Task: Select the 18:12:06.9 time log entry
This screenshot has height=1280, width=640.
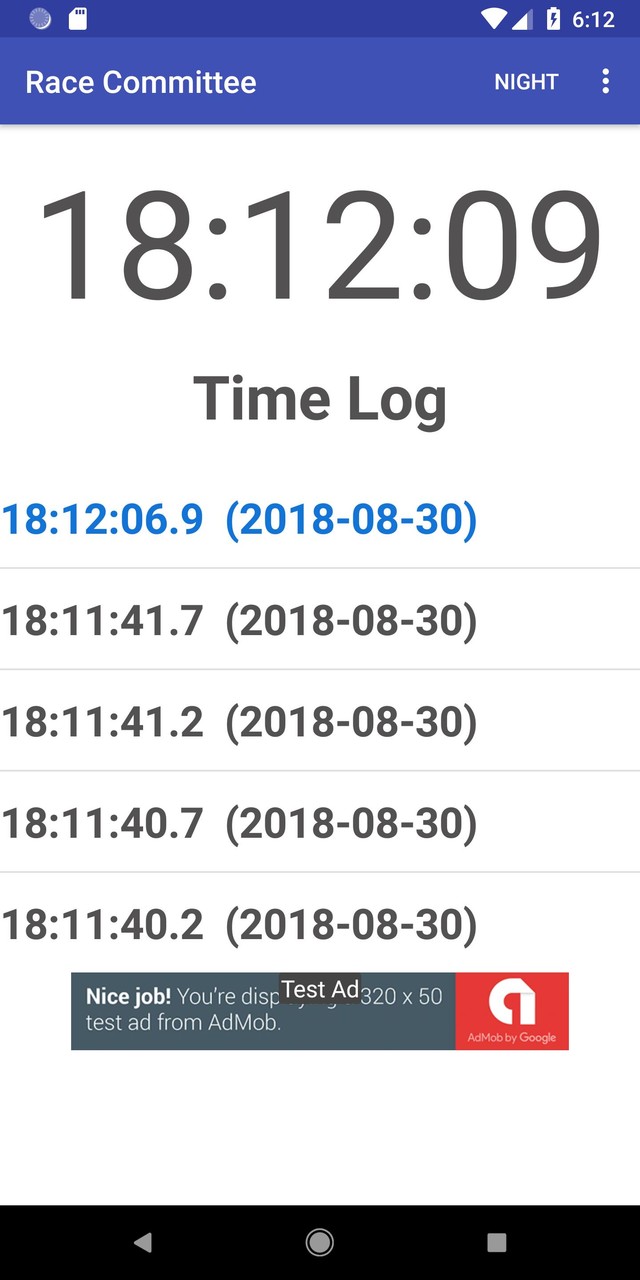Action: (x=240, y=519)
